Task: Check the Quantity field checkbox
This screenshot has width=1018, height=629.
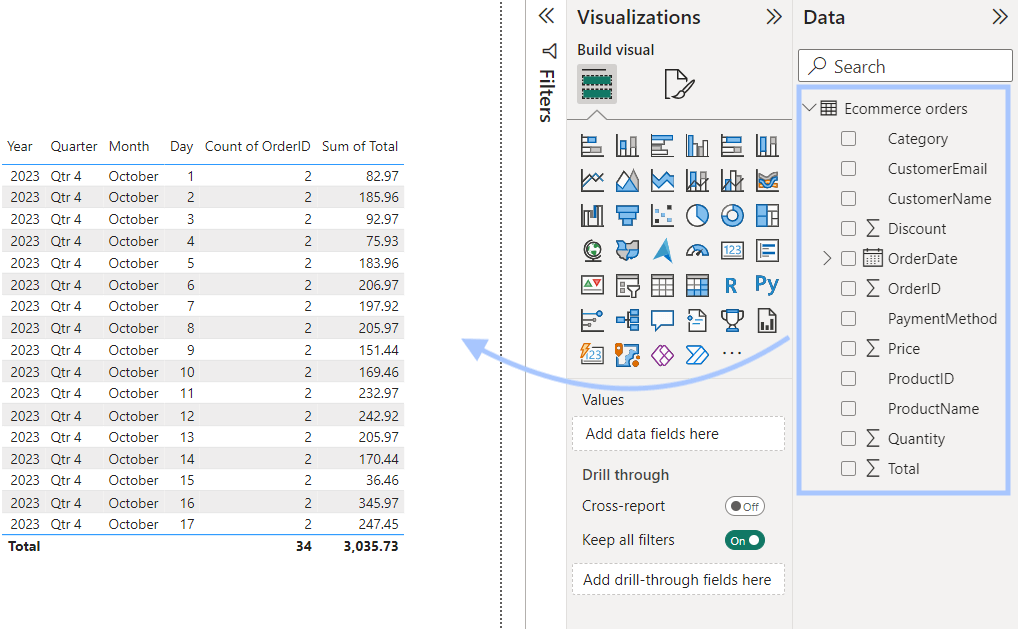Action: pyautogui.click(x=848, y=439)
